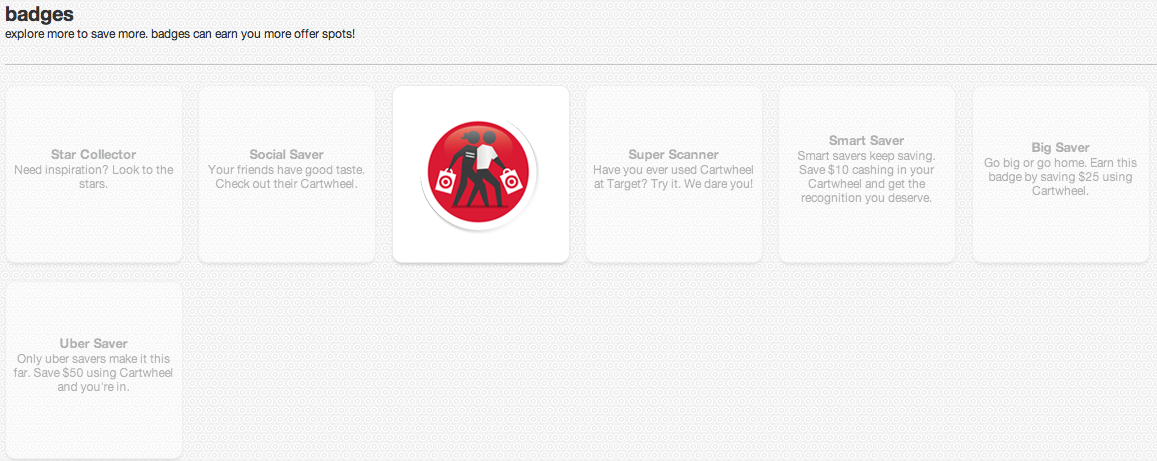Open the Smart Saver badge title
Image resolution: width=1157 pixels, height=461 pixels.
pyautogui.click(x=866, y=140)
